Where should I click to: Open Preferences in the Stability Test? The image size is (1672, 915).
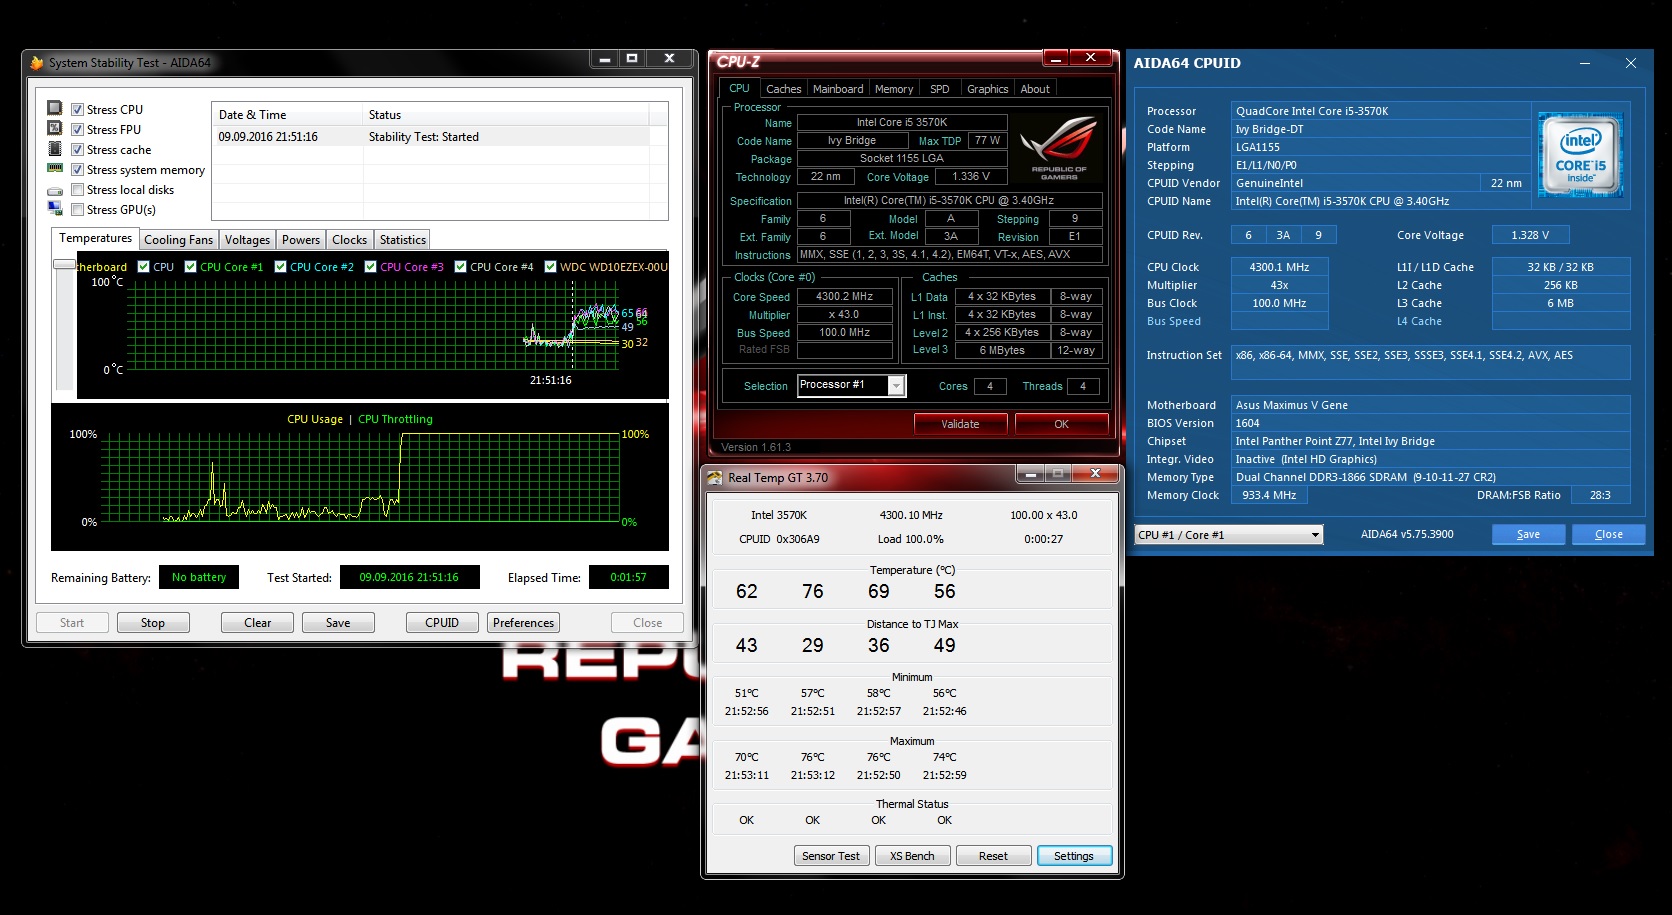(523, 623)
